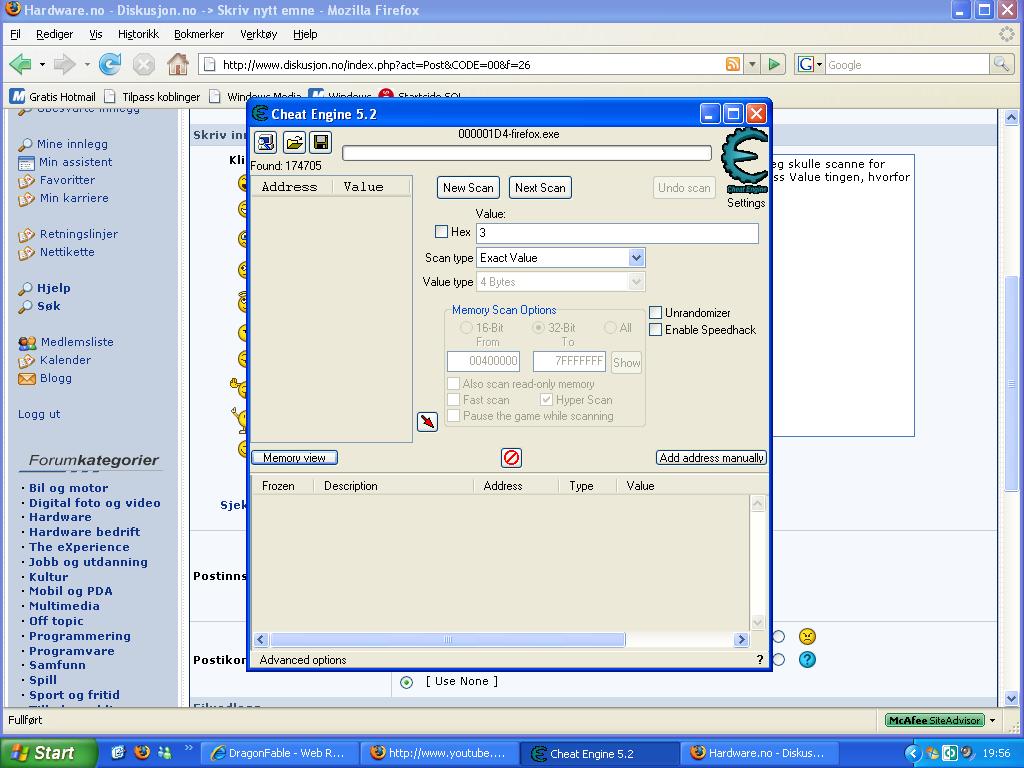Select the 16-Bit radio button
This screenshot has height=768, width=1024.
click(466, 327)
